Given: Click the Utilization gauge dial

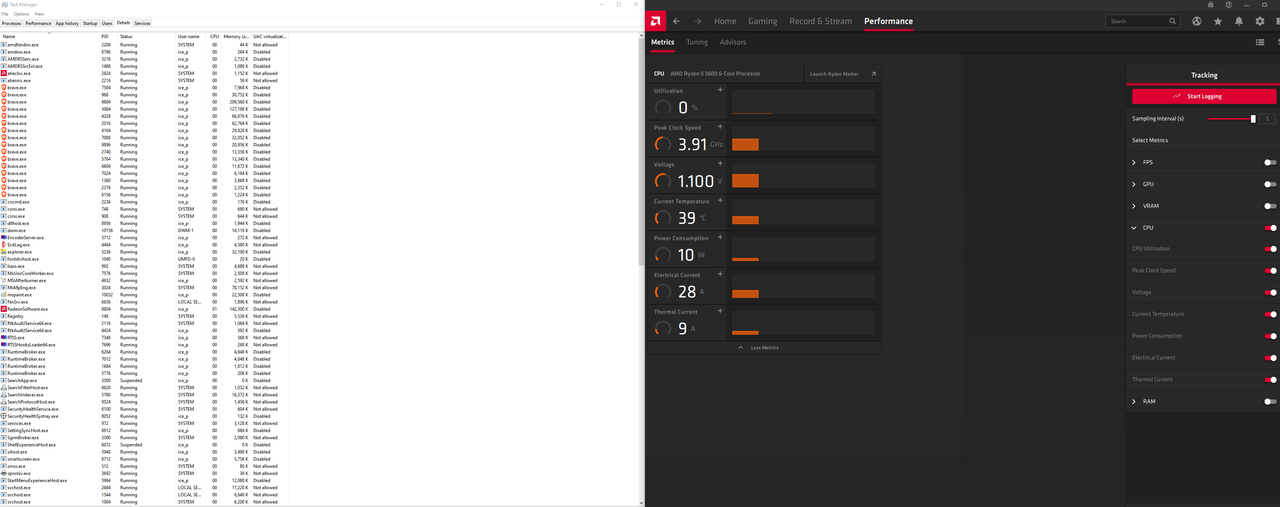Looking at the screenshot, I should point(663,107).
